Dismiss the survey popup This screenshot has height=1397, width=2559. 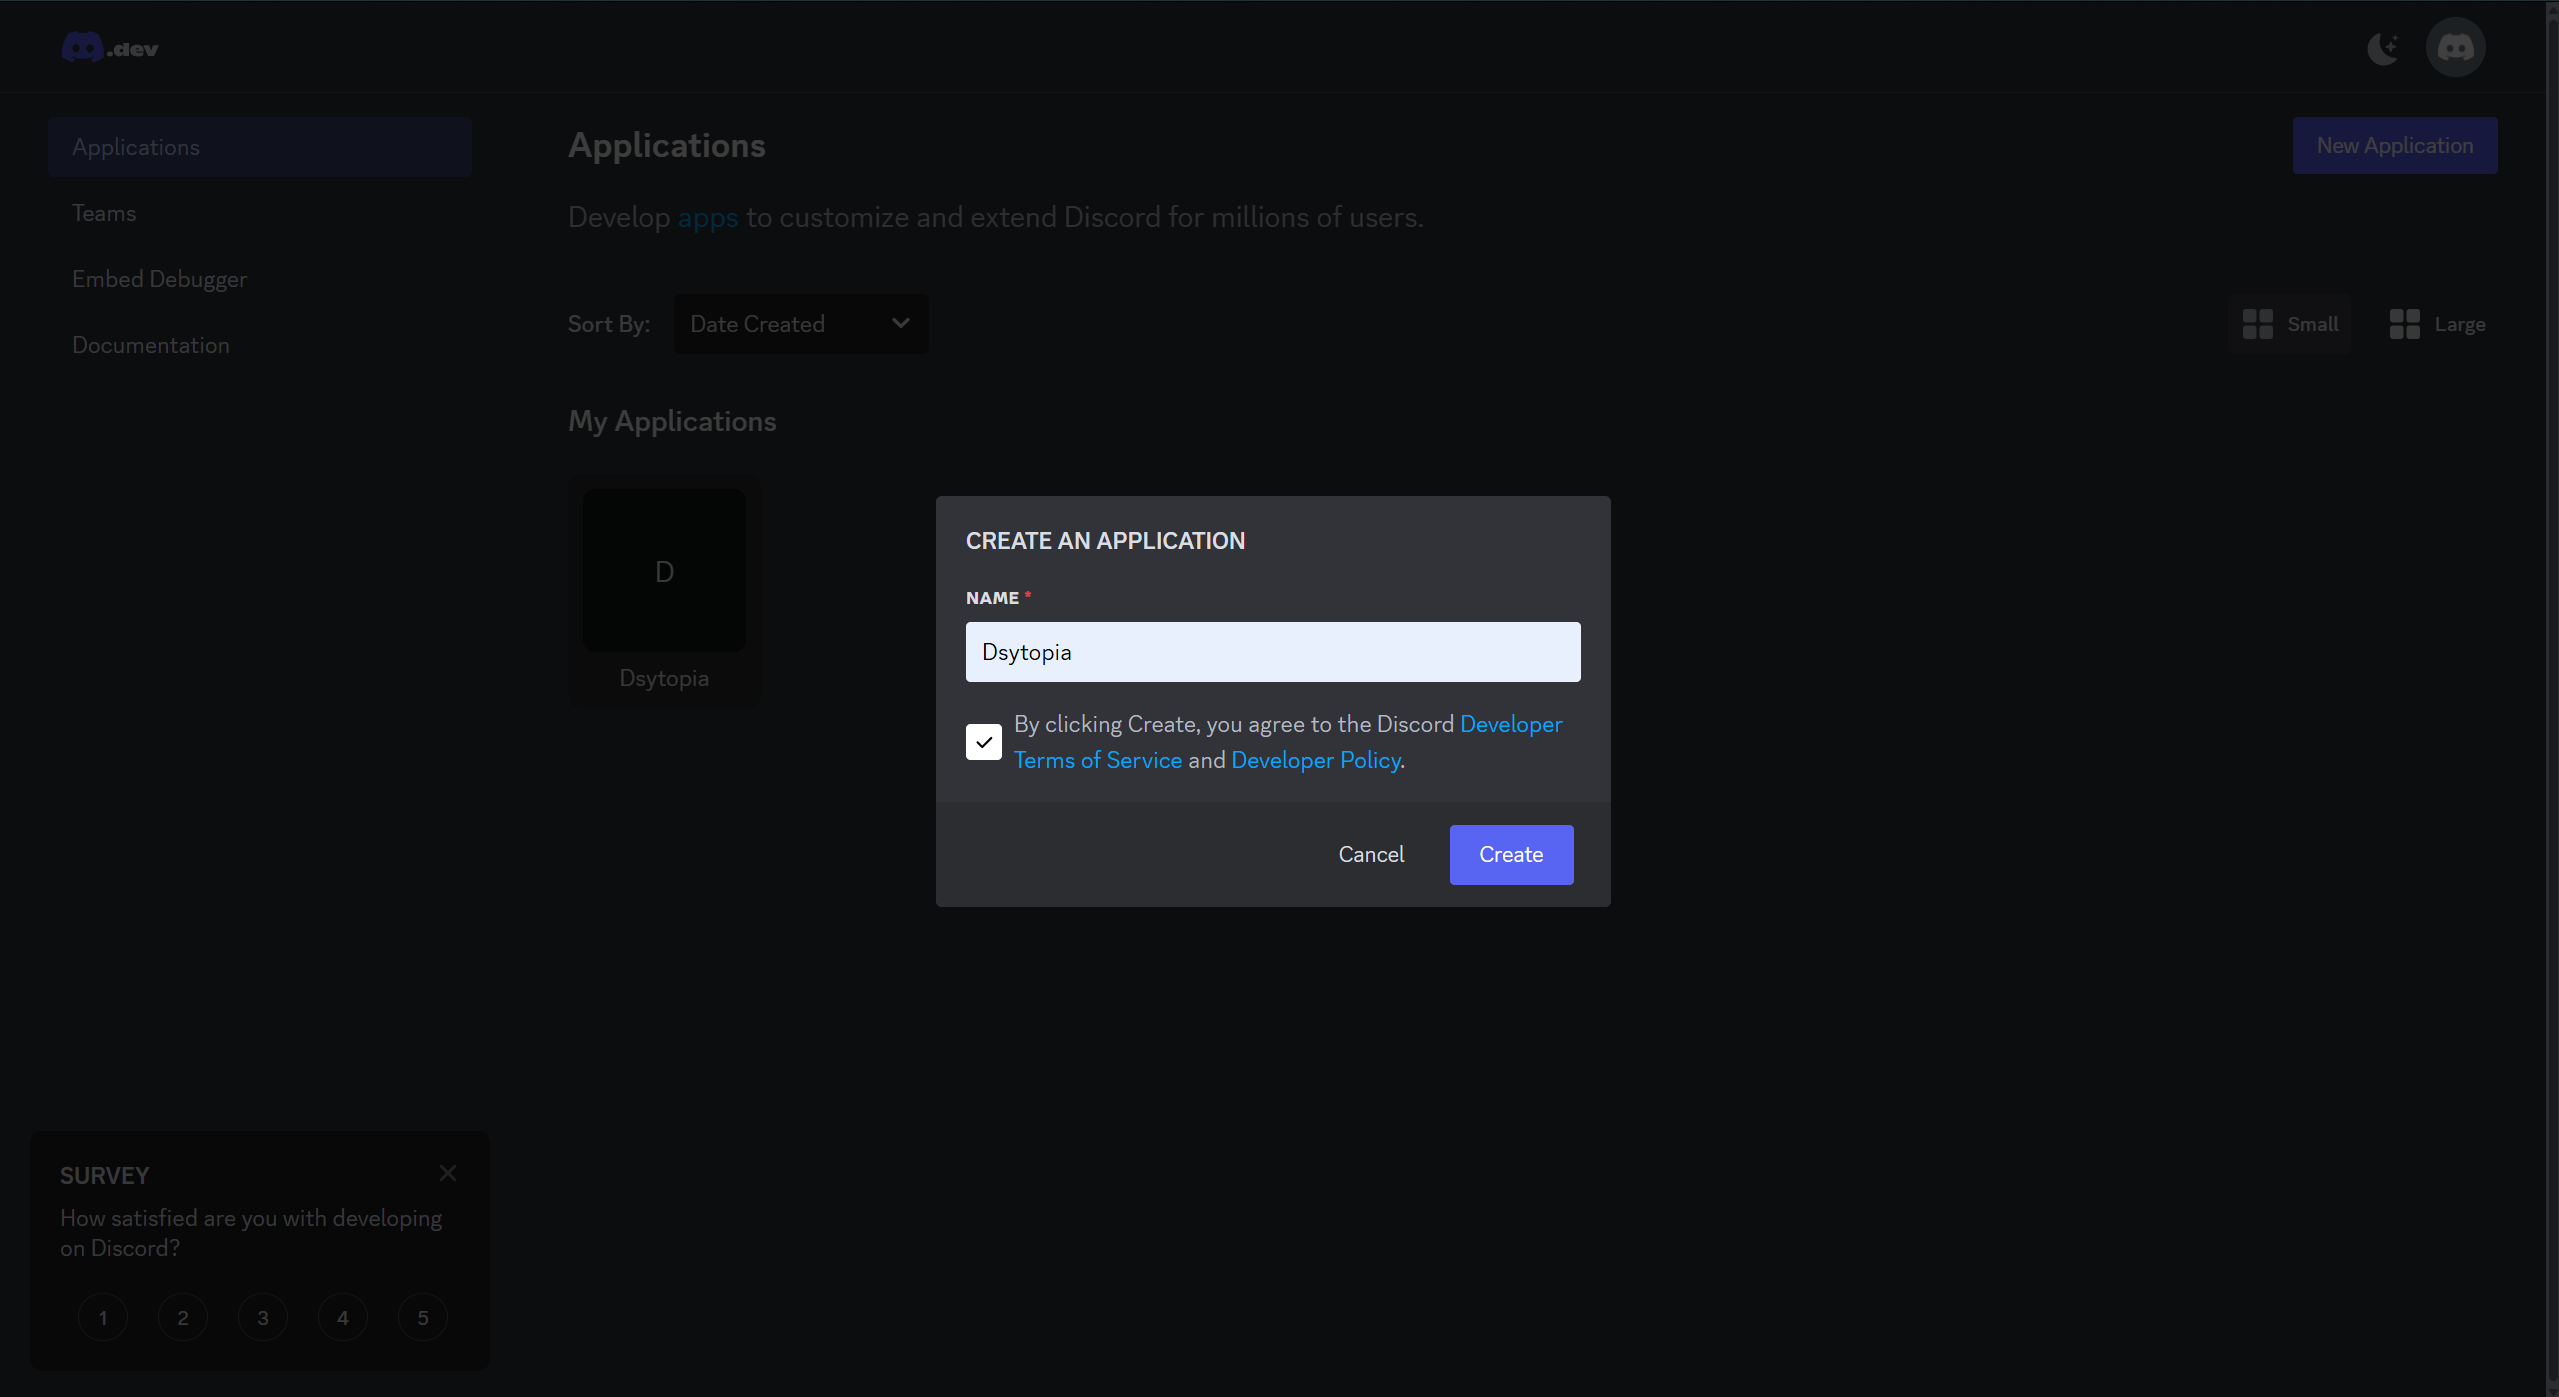point(447,1173)
